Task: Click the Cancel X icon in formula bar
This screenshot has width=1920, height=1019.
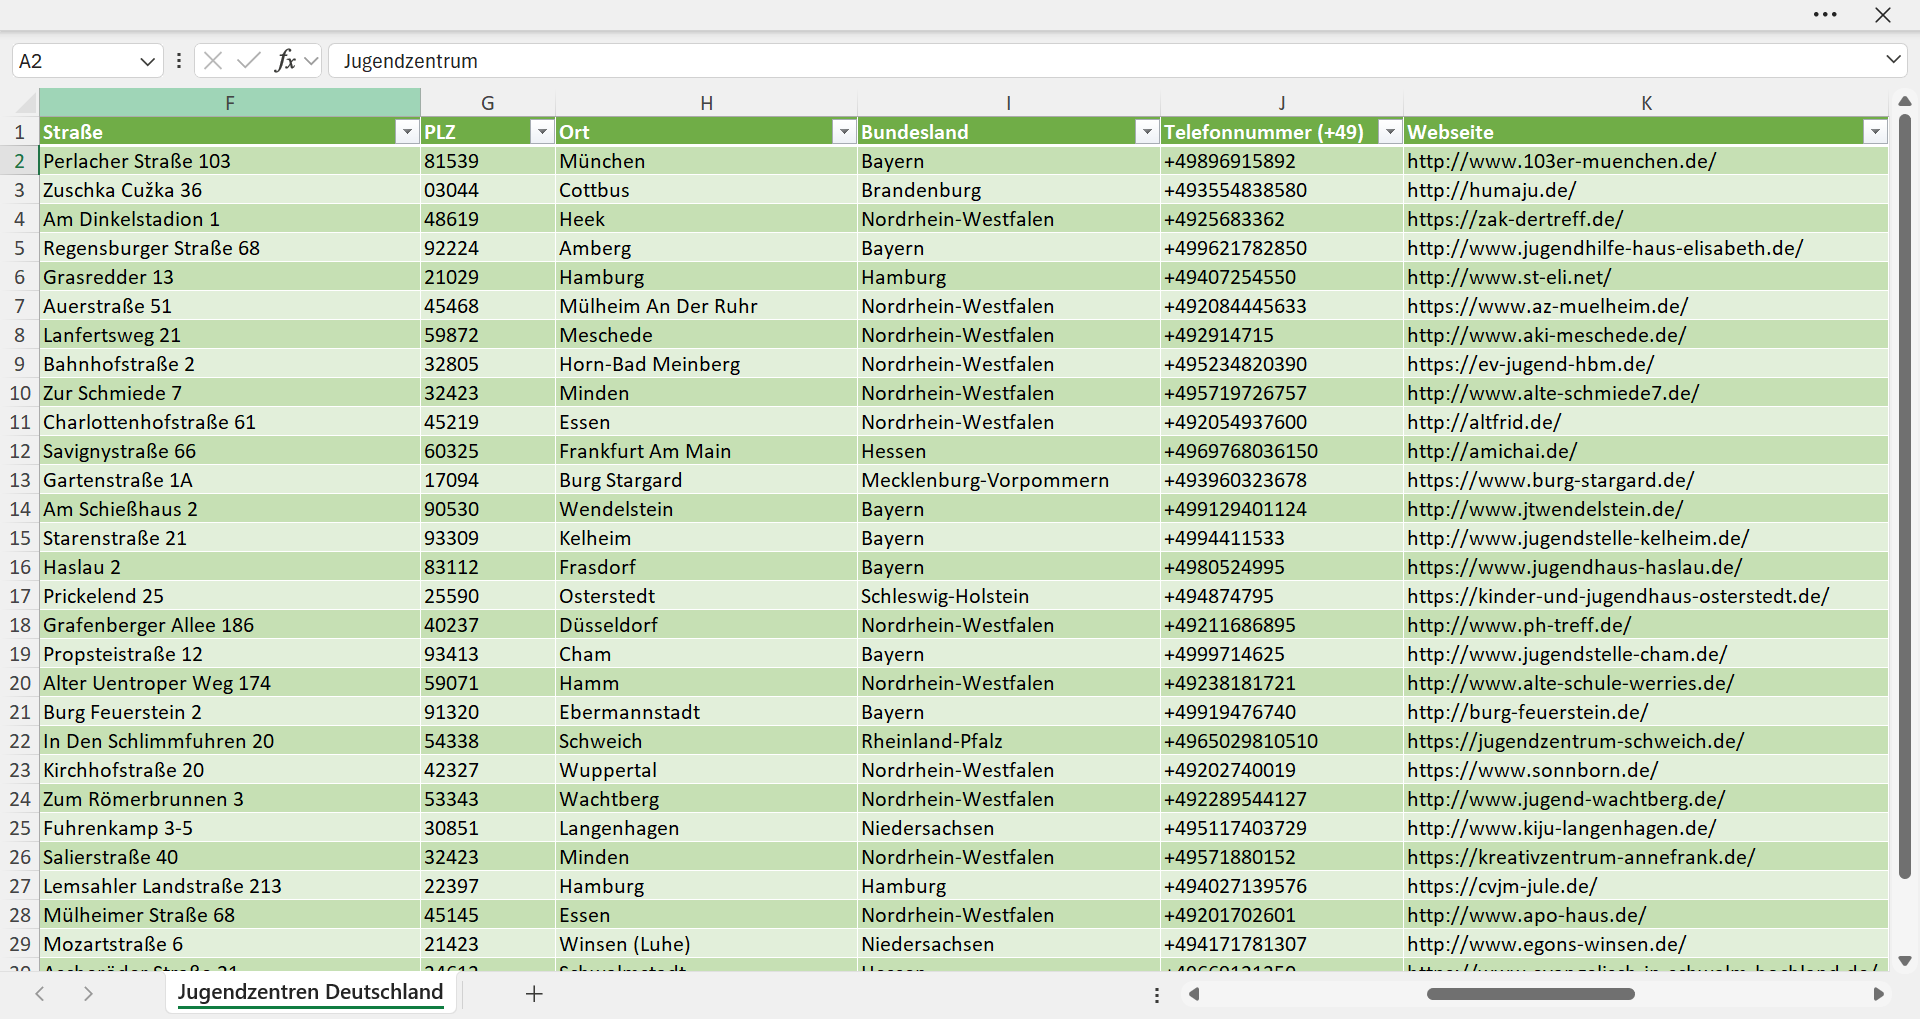Action: [212, 61]
